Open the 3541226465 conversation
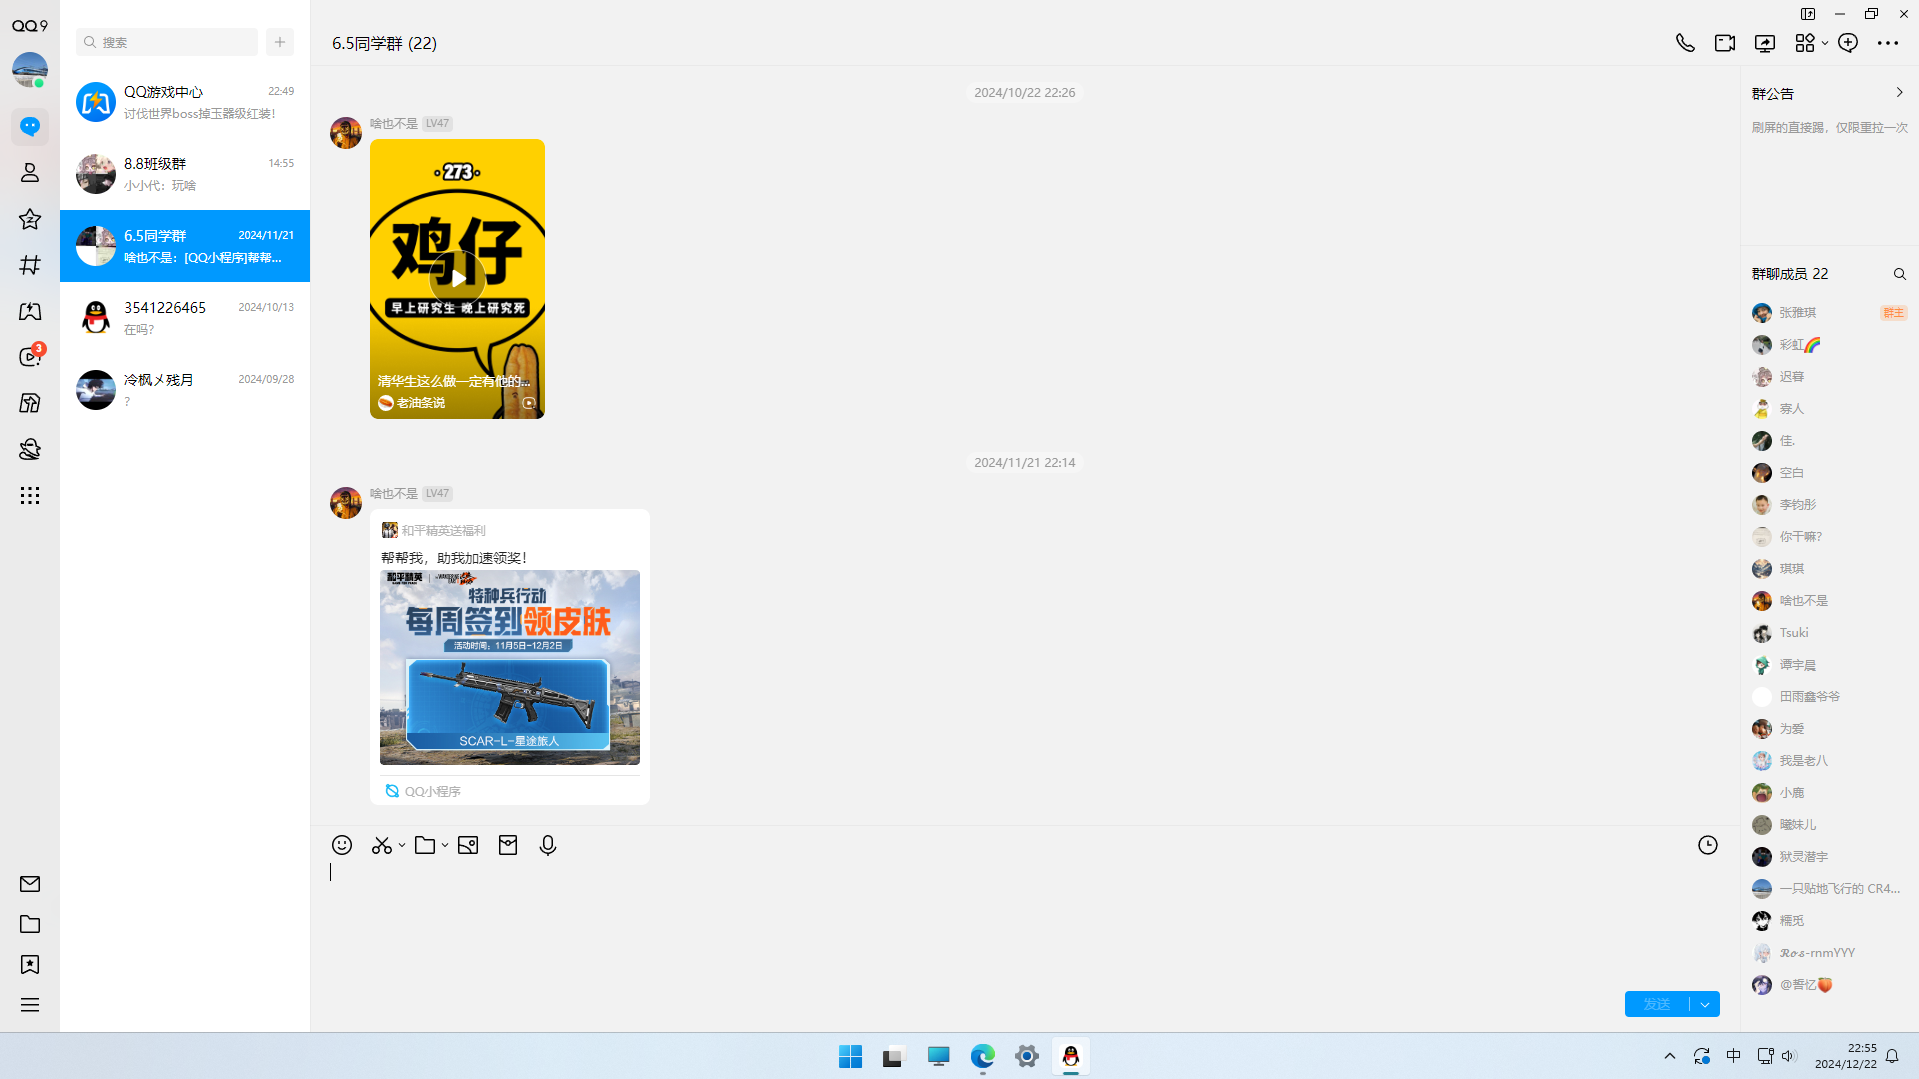 [x=185, y=318]
